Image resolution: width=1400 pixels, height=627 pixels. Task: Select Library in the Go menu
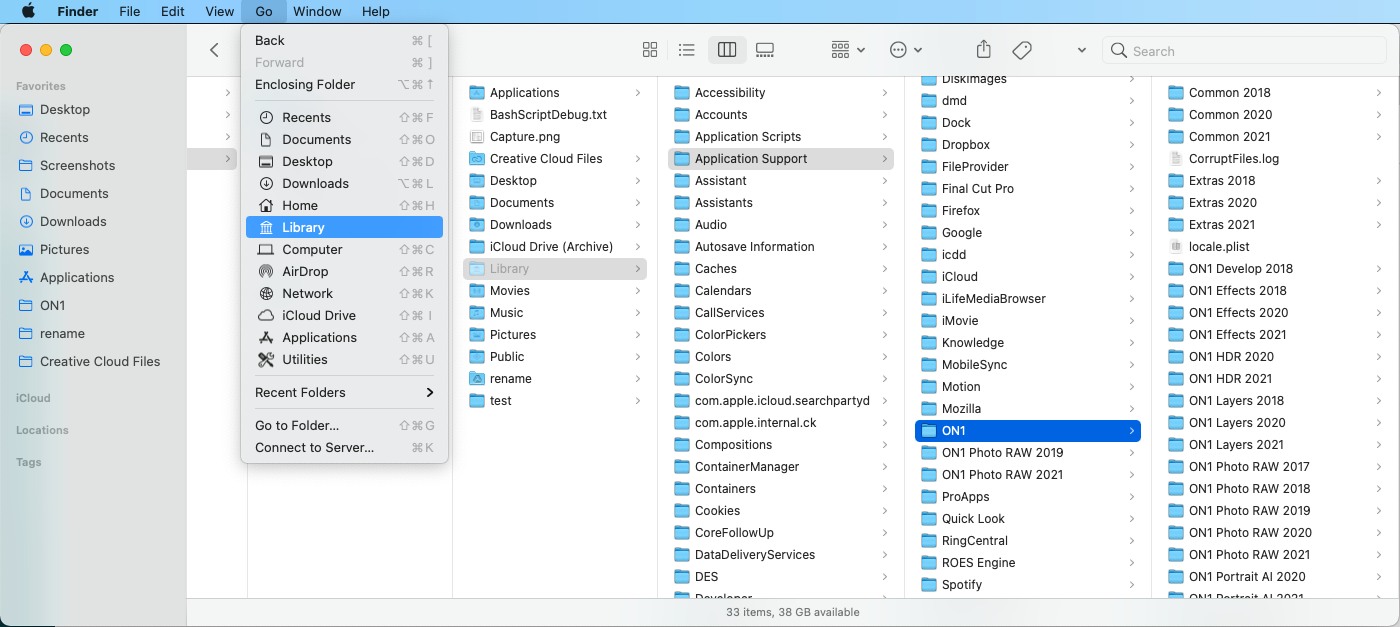(x=303, y=227)
